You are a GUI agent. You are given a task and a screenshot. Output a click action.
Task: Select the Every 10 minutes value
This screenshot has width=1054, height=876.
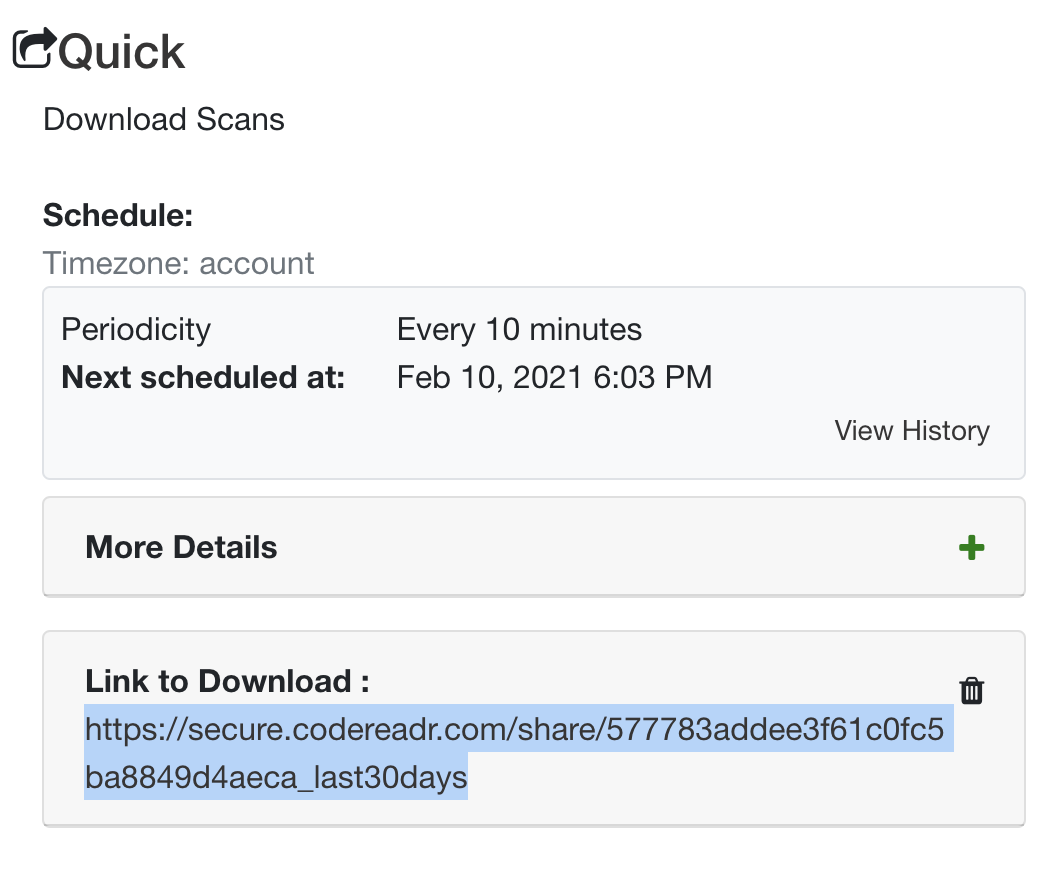click(x=519, y=329)
